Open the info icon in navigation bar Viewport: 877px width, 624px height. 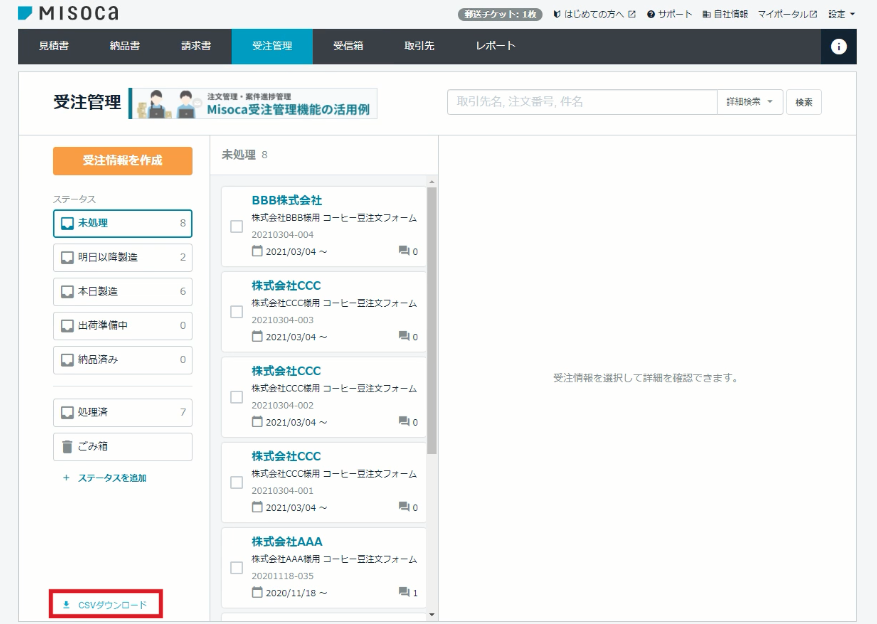point(838,46)
